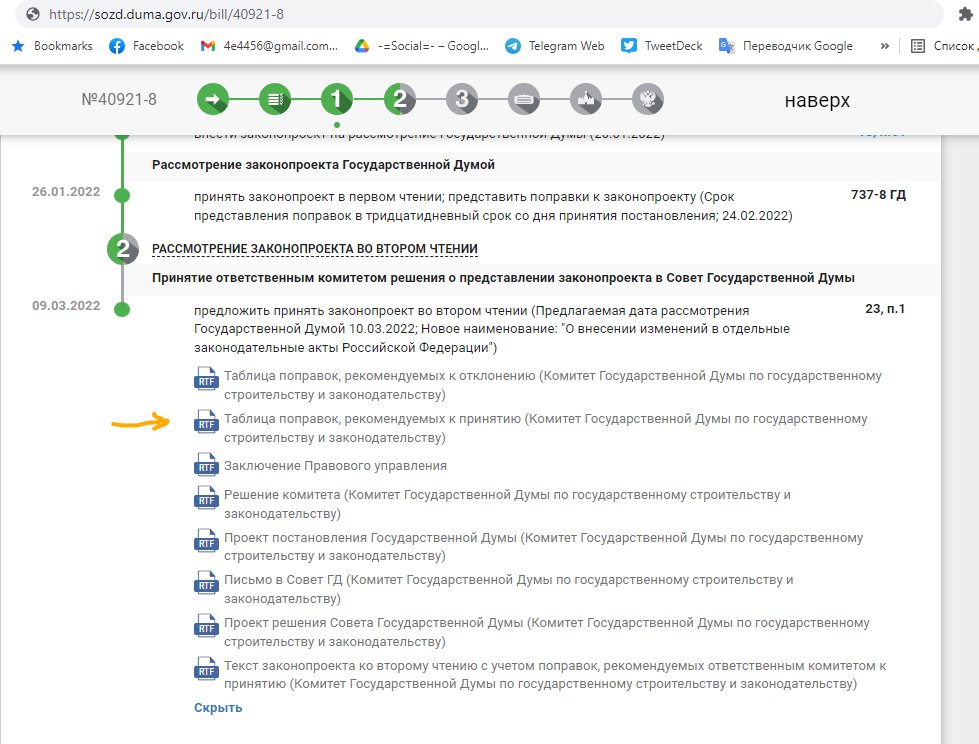
Task: Click the Google Drive triangle icon
Action: [x=362, y=46]
